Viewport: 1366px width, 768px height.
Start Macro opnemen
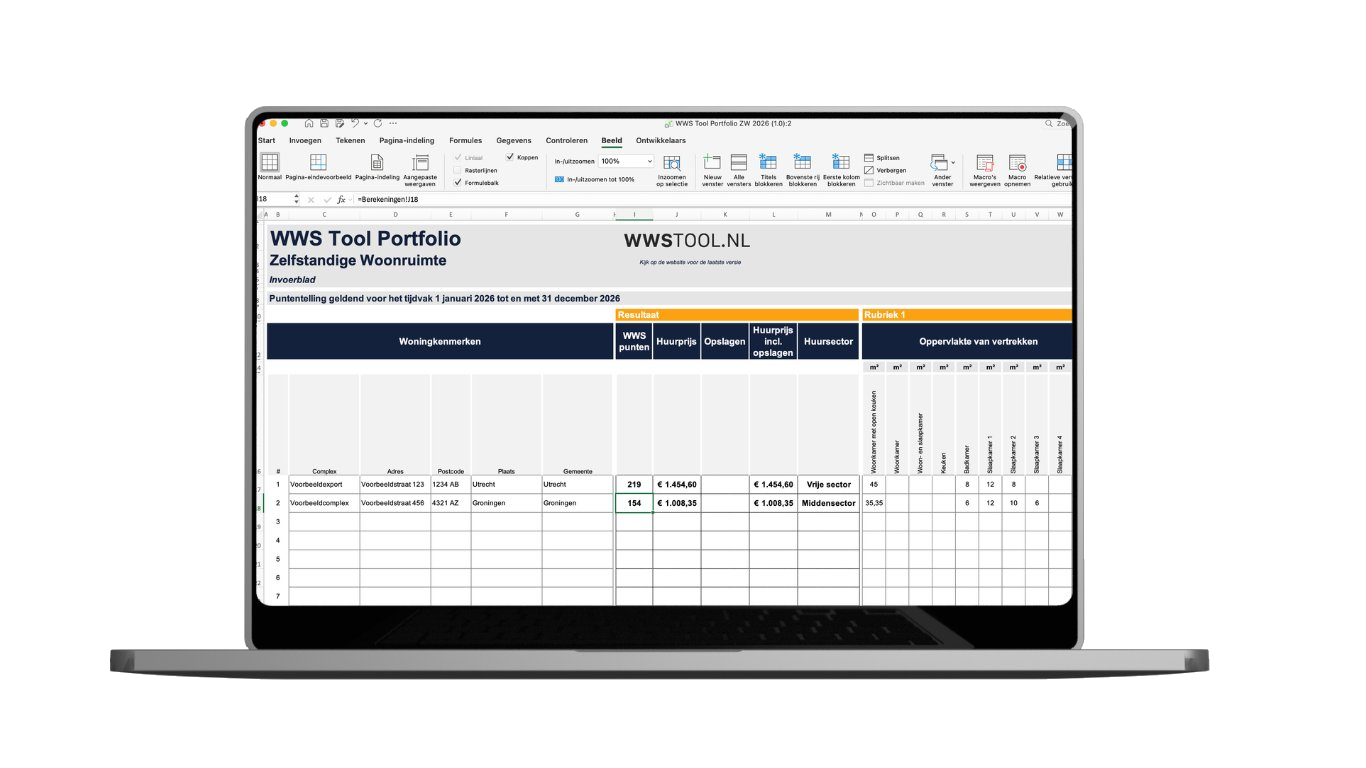click(1017, 163)
